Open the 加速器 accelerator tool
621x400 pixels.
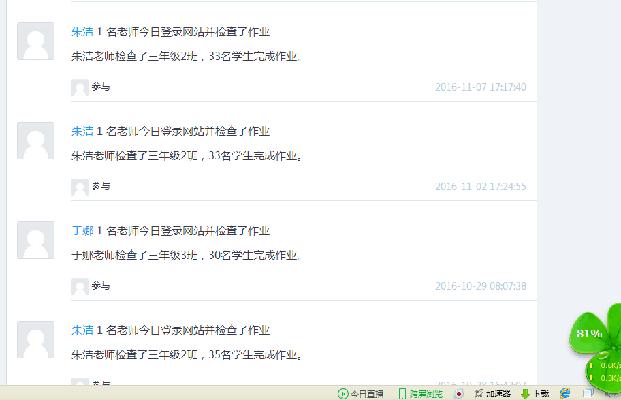492,393
